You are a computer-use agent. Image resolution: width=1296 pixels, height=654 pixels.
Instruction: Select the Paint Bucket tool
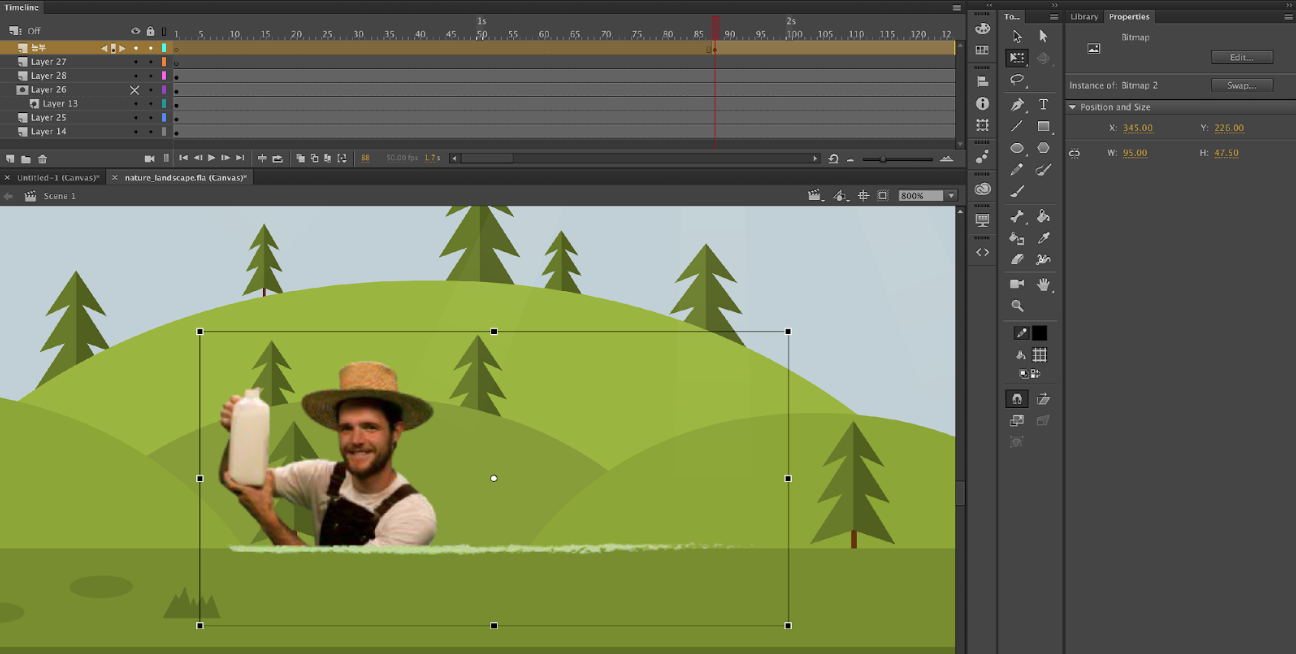(x=1043, y=216)
